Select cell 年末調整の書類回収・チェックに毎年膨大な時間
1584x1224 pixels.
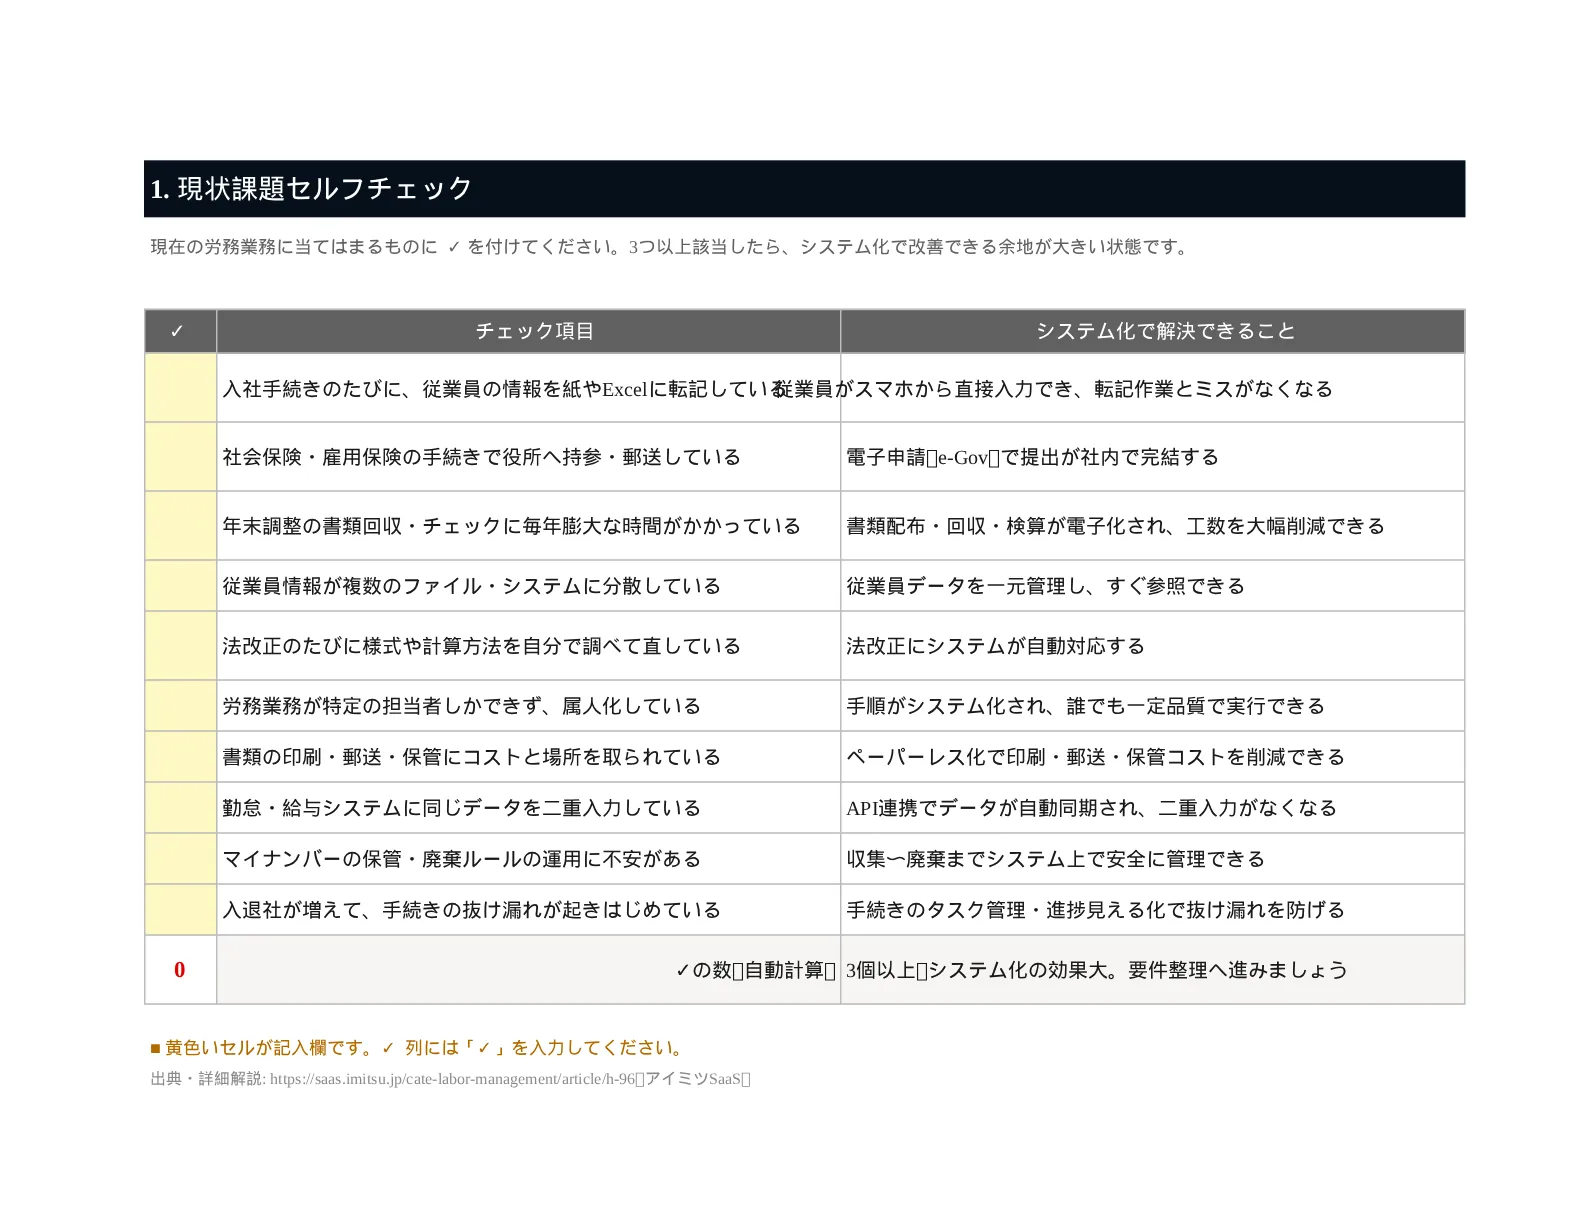point(529,526)
